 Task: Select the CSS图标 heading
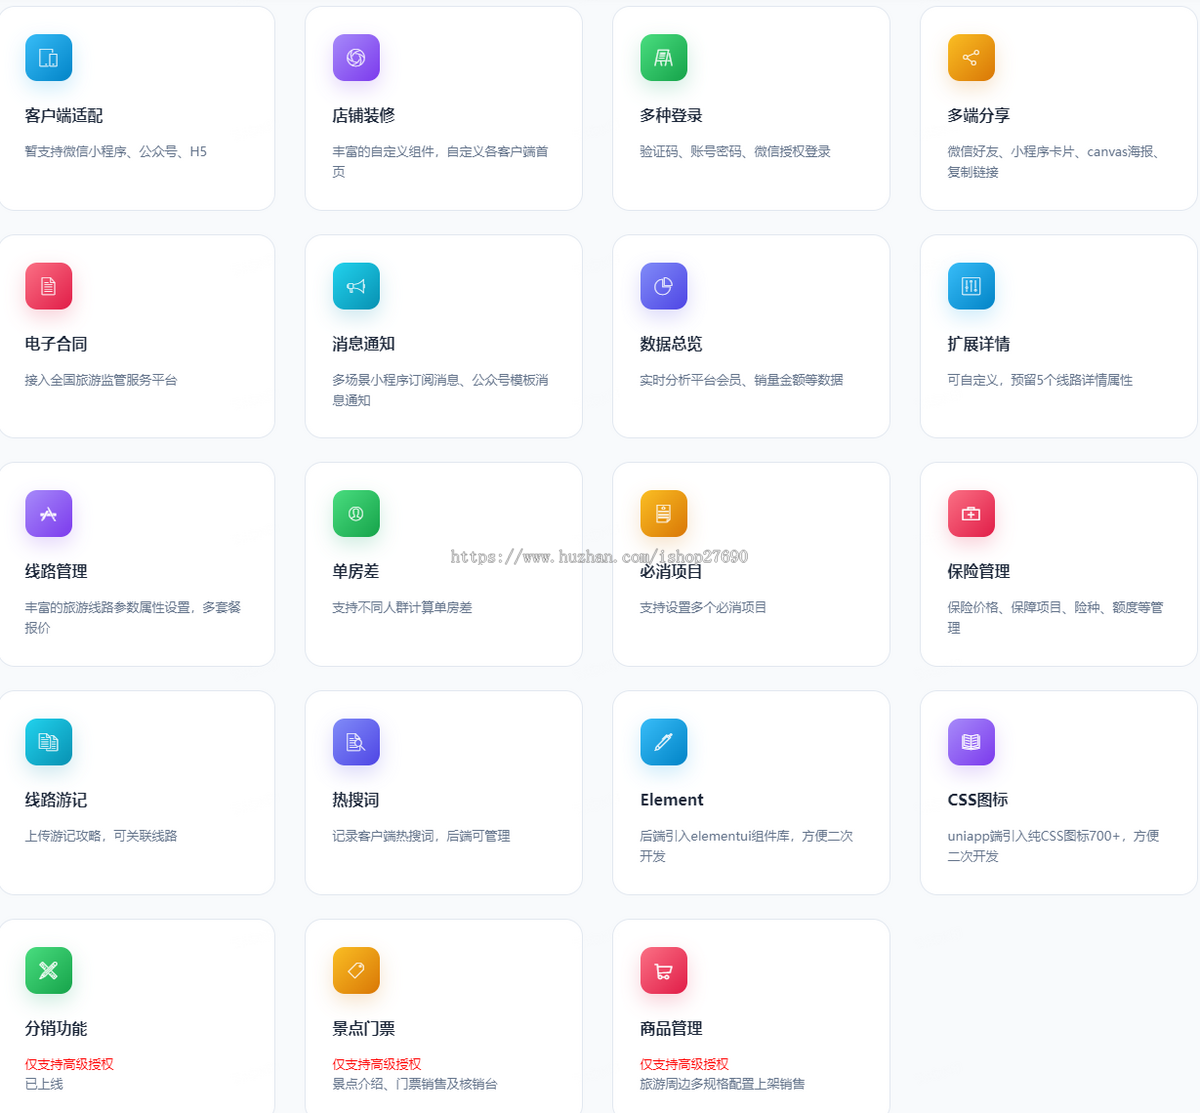coord(978,800)
